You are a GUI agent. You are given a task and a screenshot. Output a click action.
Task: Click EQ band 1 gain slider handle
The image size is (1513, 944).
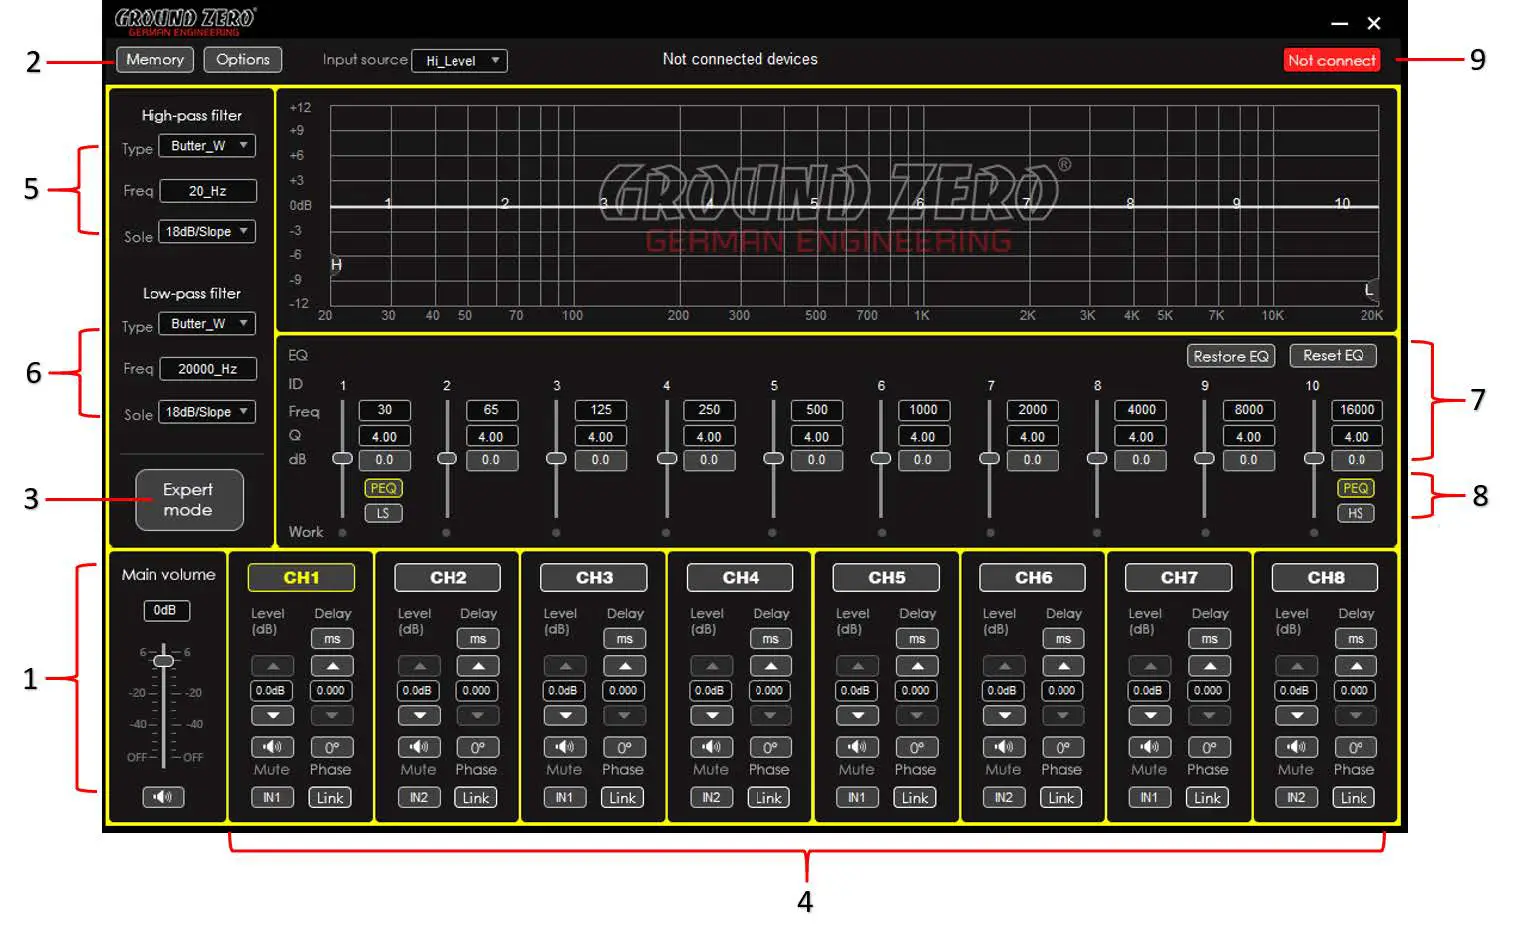pos(342,458)
